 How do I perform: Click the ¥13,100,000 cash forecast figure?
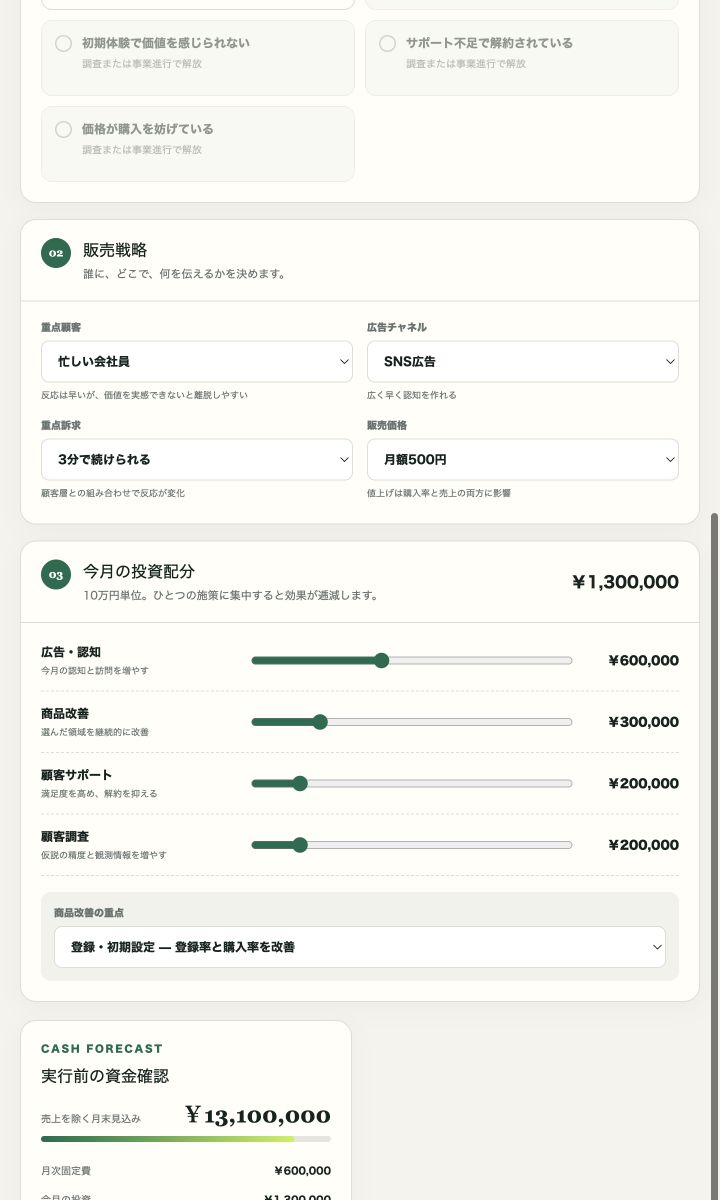(x=258, y=1116)
